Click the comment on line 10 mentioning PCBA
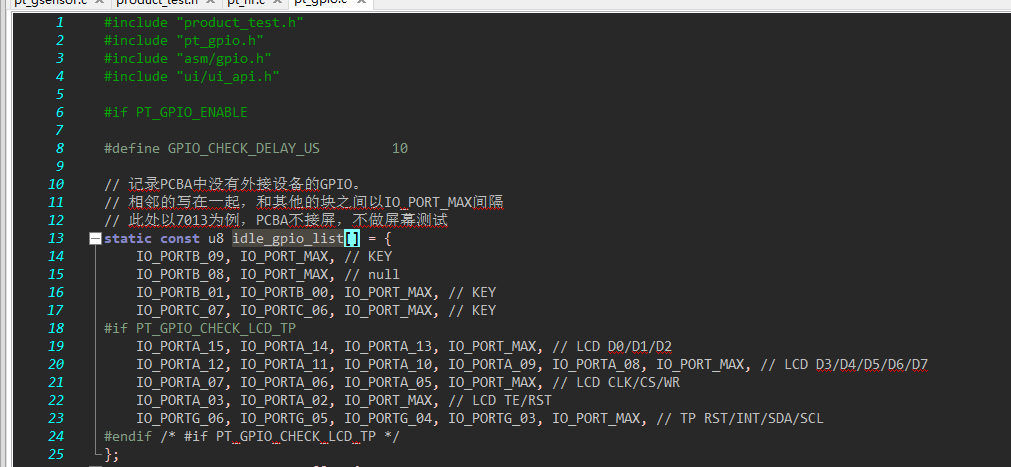This screenshot has width=1011, height=467. 235,184
